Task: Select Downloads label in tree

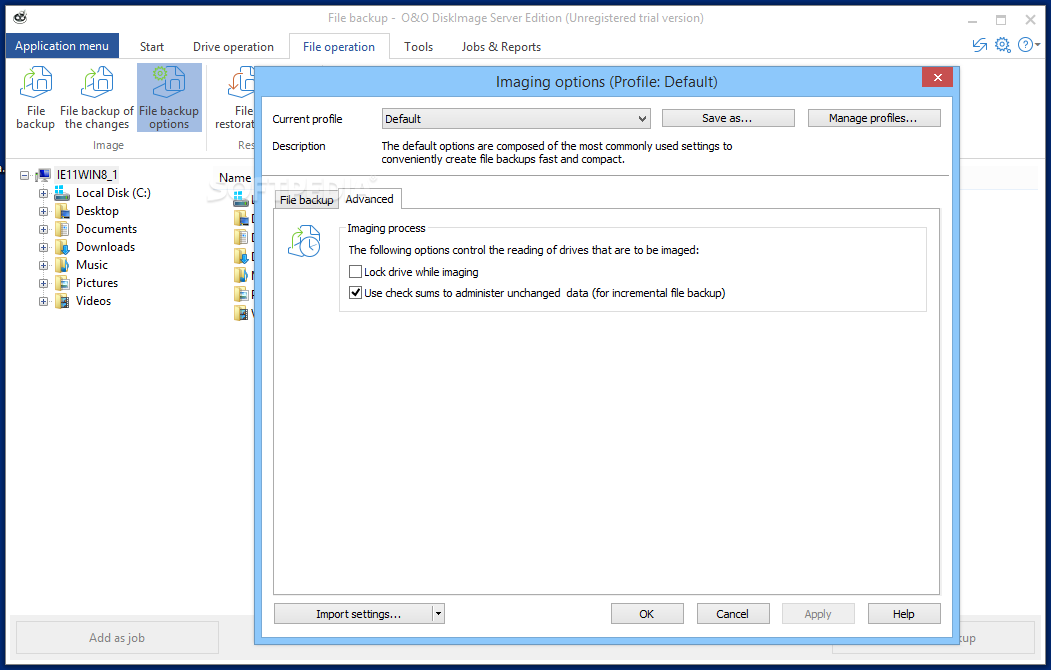Action: [x=105, y=247]
